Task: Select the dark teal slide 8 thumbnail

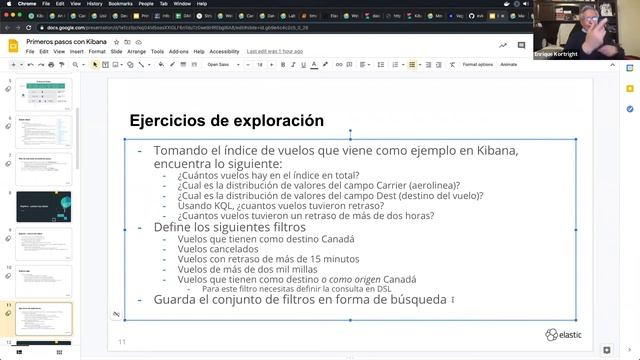Action: coord(44,207)
